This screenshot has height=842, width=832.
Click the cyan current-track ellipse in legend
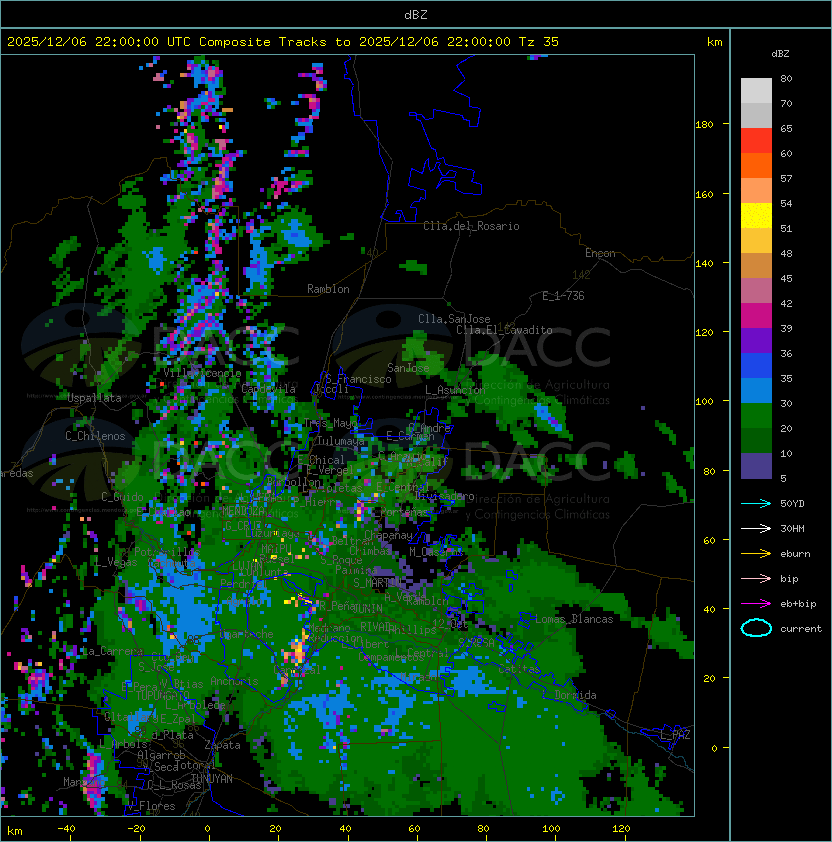(756, 628)
